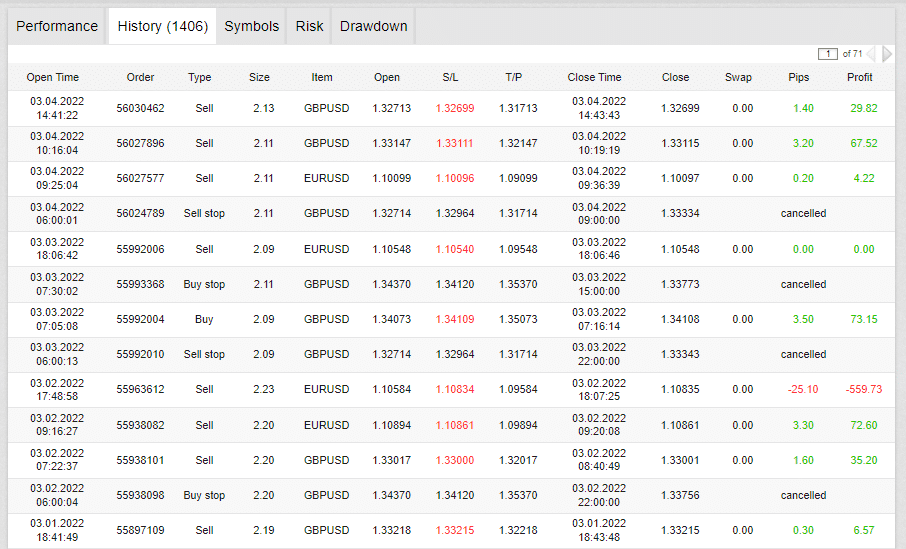
Task: Click size value 2.23
Action: point(263,390)
